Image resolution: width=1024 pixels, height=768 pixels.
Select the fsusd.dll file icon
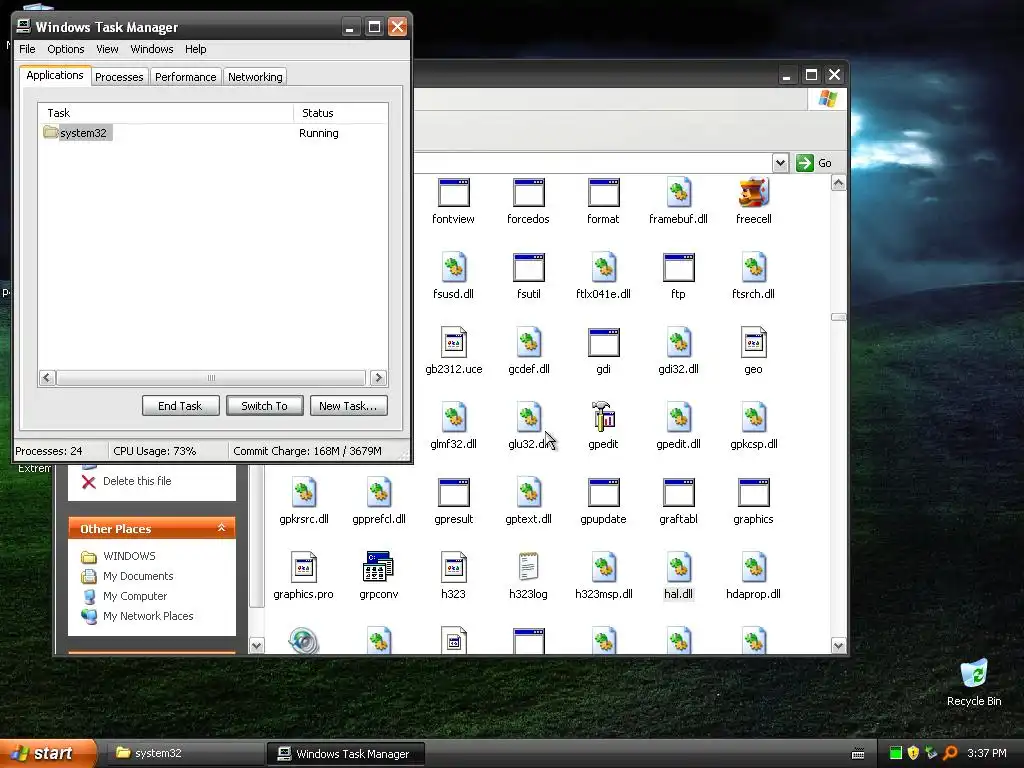453,268
